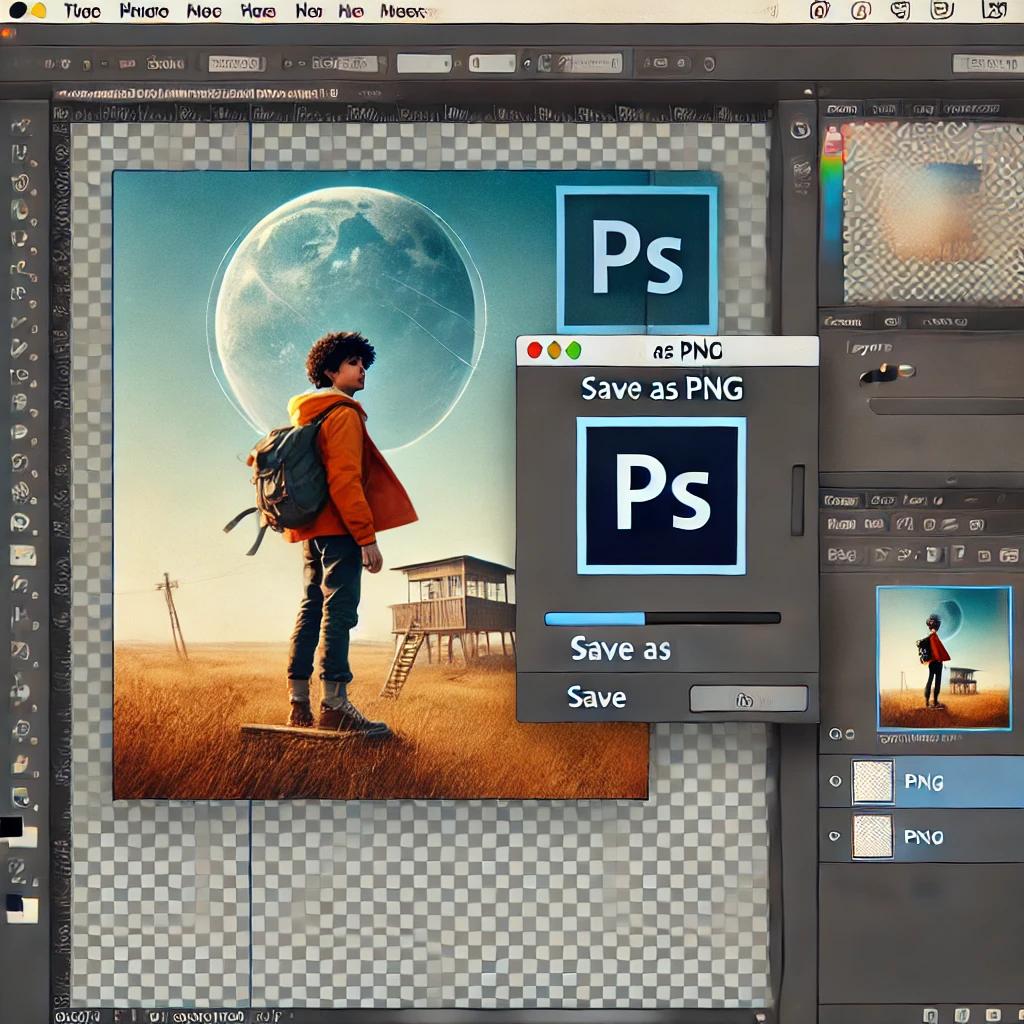Click the round icon at the options bar's right end
This screenshot has height=1024, width=1024.
(709, 64)
